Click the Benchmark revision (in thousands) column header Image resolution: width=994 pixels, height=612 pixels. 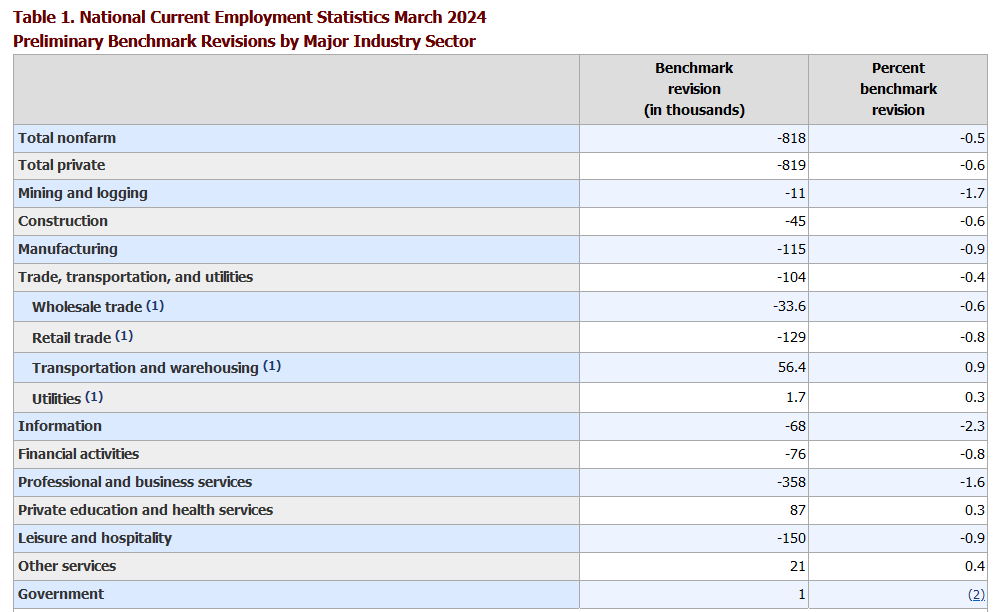694,89
